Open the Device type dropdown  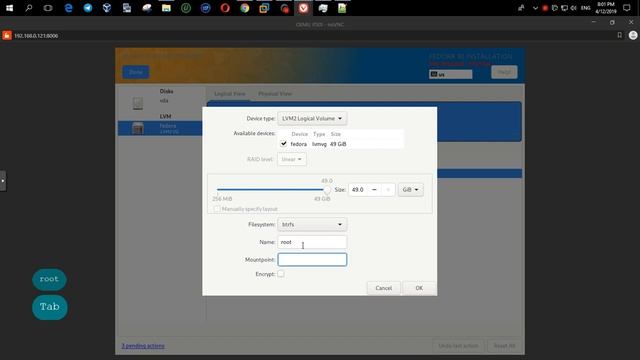pyautogui.click(x=312, y=118)
